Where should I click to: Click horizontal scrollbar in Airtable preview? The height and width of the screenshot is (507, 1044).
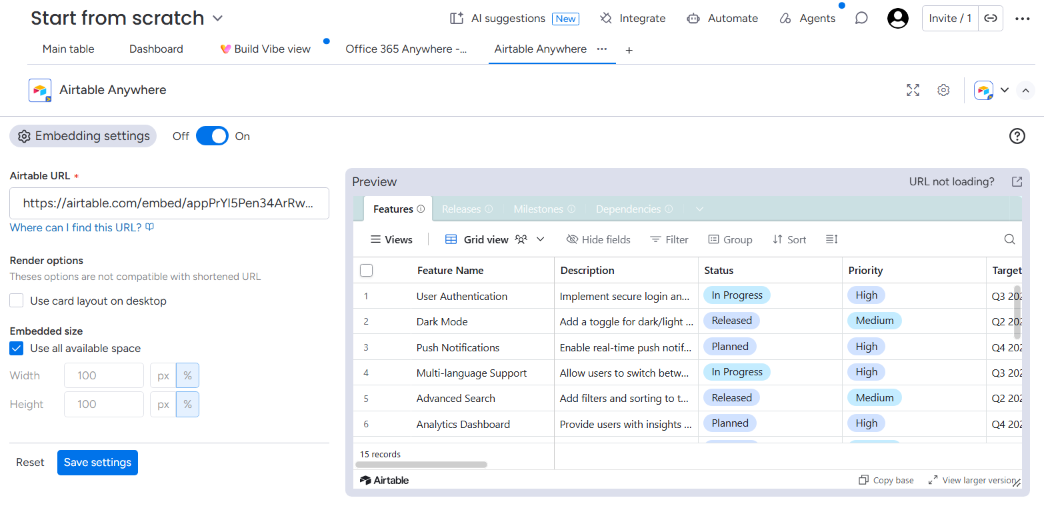[421, 464]
